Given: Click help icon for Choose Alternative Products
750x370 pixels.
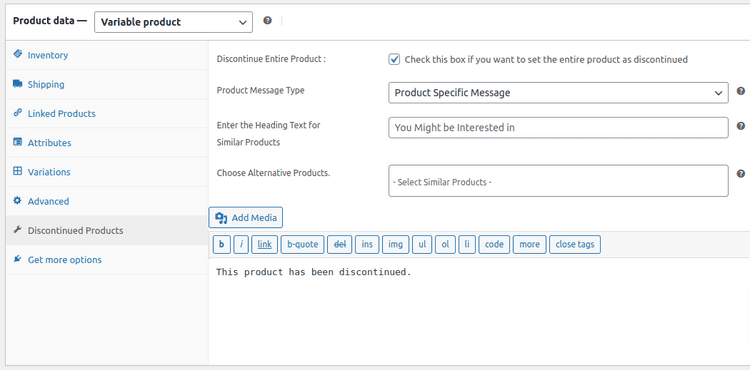Looking at the screenshot, I should point(740,174).
